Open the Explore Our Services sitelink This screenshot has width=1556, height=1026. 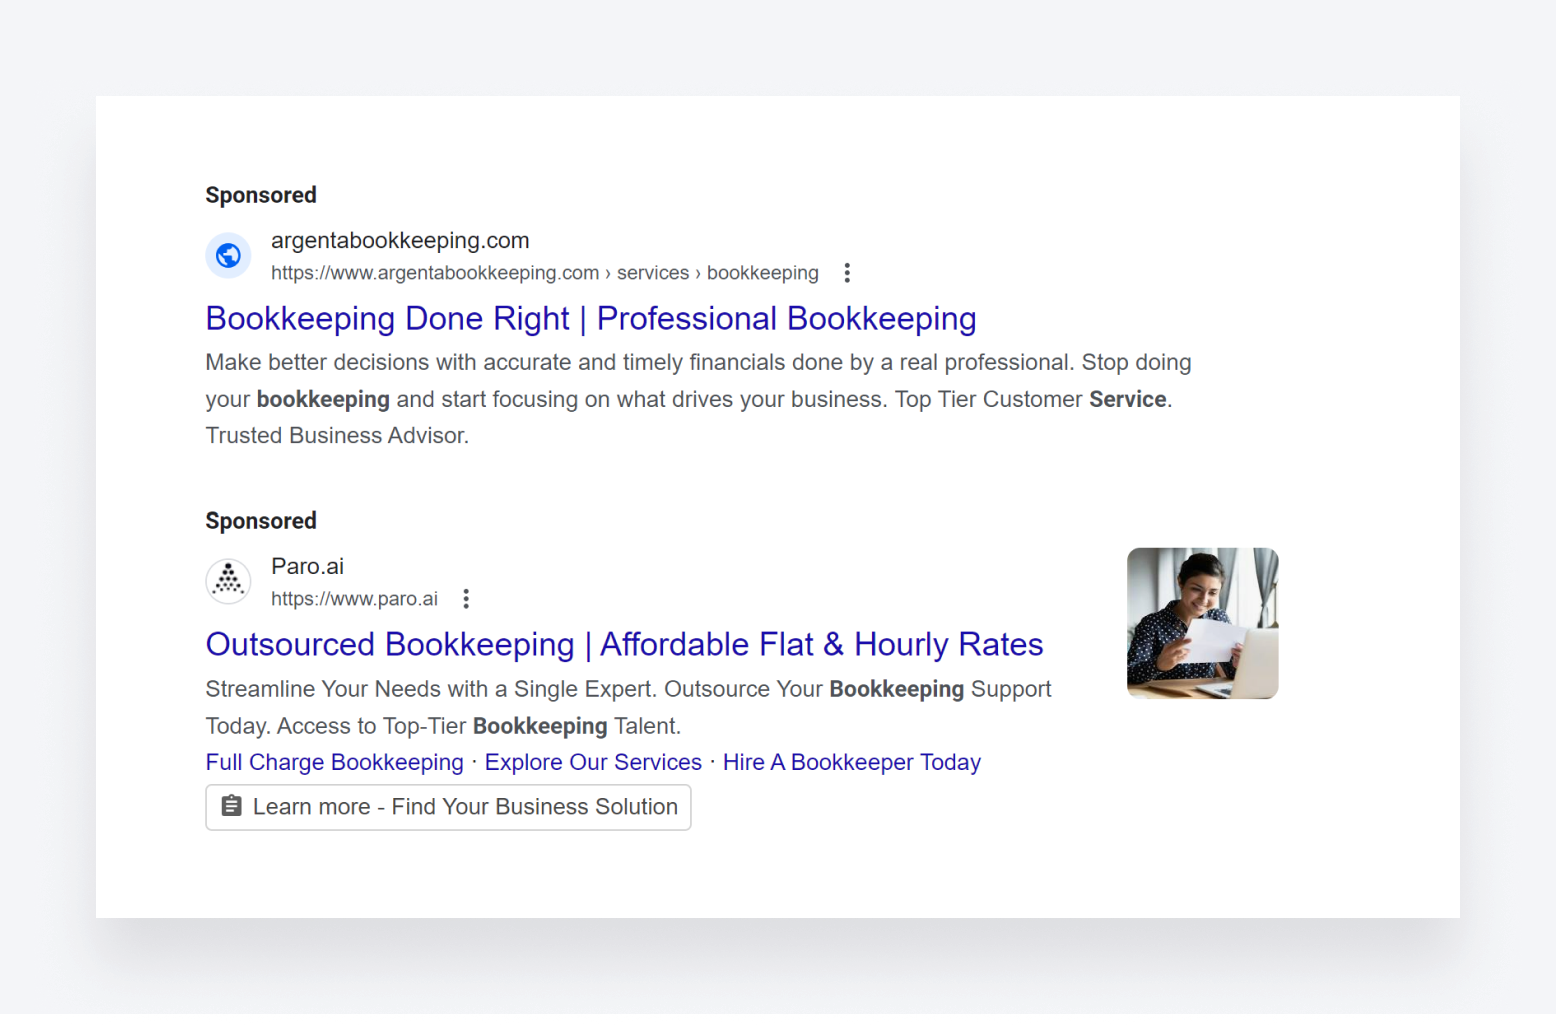point(592,762)
